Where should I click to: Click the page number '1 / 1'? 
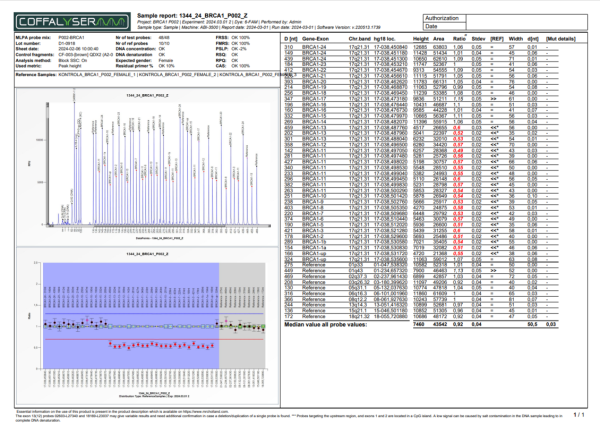579,415
